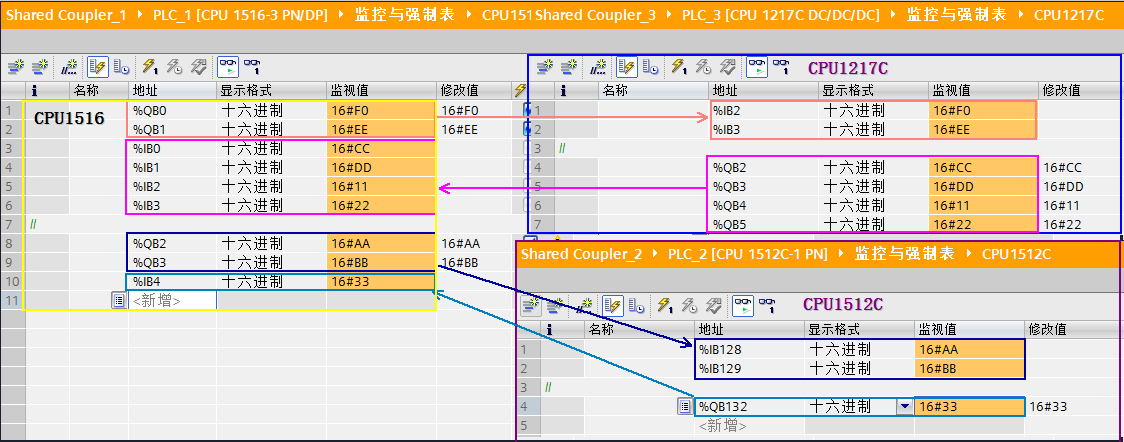Toggle modify columns display in CPU1217C table

(627, 67)
